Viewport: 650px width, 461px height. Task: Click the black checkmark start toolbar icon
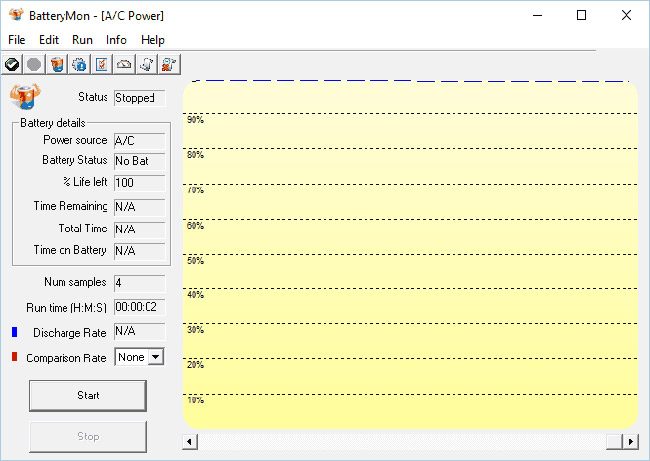click(x=12, y=64)
